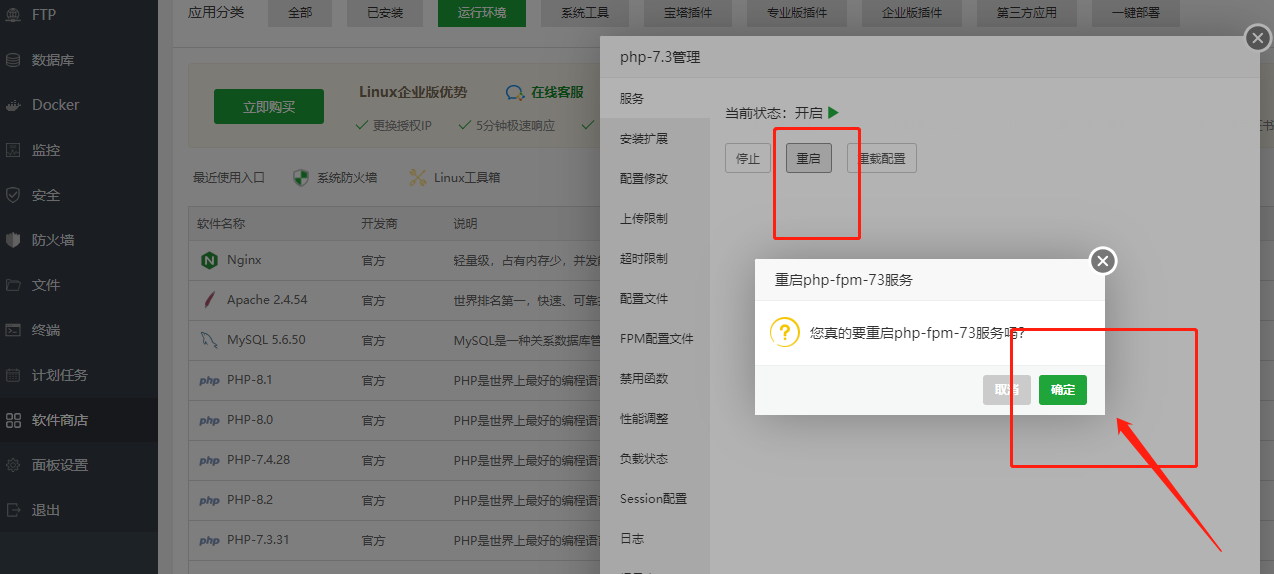
Task: Click the 系统防火墙 shortcut link
Action: pyautogui.click(x=347, y=178)
